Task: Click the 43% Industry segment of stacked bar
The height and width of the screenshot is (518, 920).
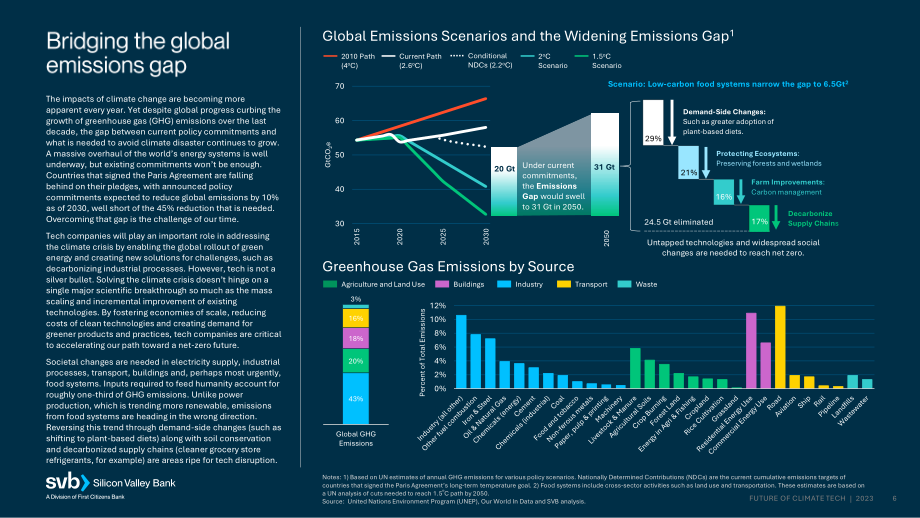Action: pyautogui.click(x=356, y=398)
